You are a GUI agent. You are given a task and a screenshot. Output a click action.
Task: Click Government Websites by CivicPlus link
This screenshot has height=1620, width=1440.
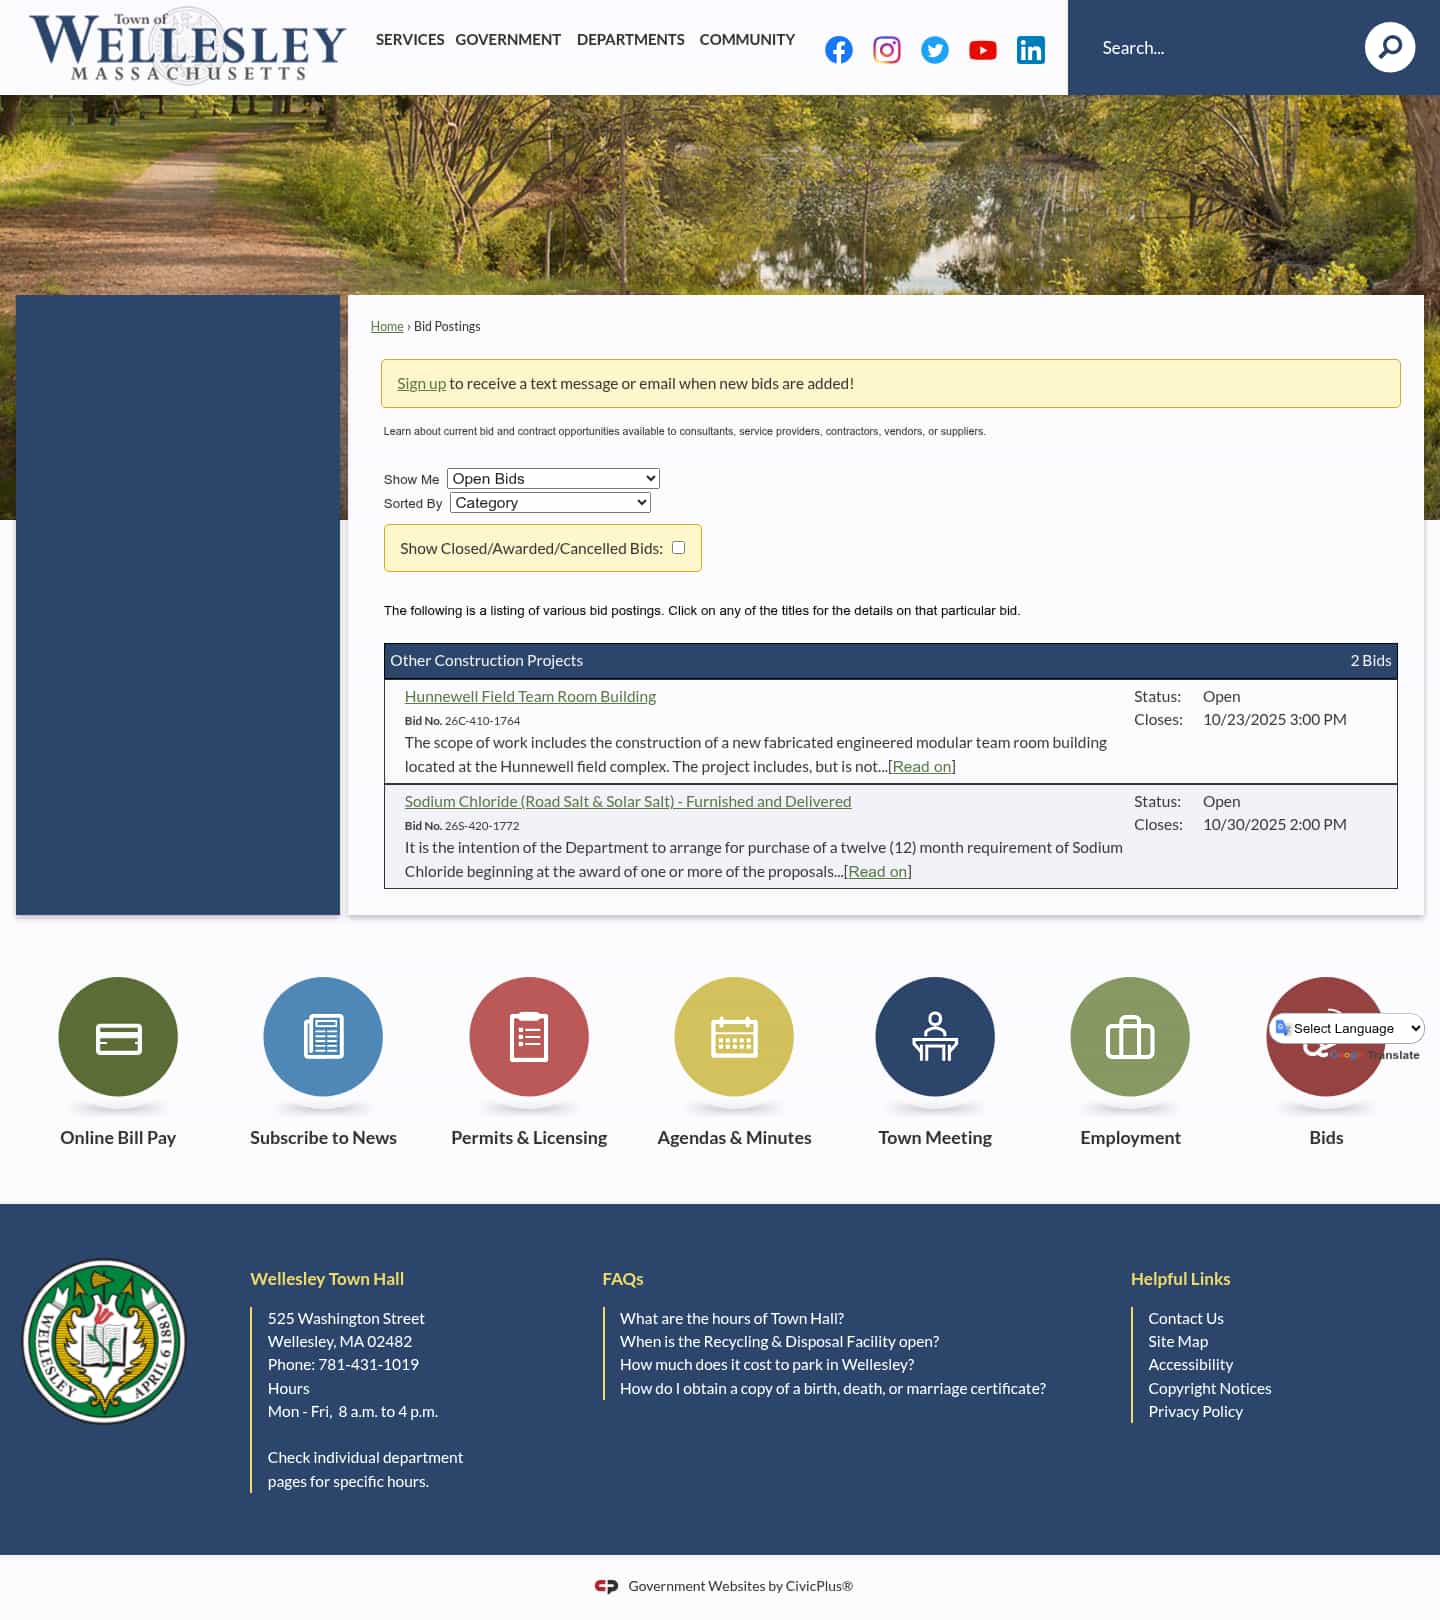[x=740, y=1586]
